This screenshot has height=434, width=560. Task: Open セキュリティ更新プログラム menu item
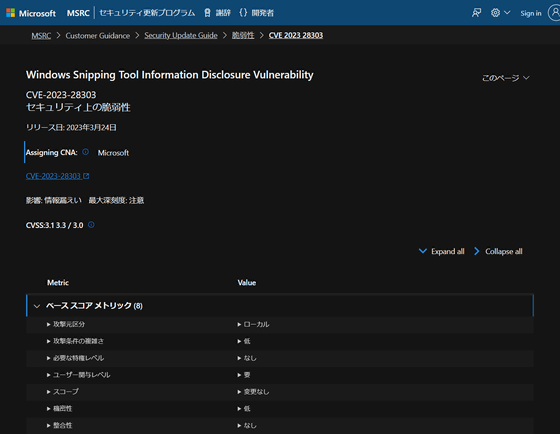coord(147,13)
